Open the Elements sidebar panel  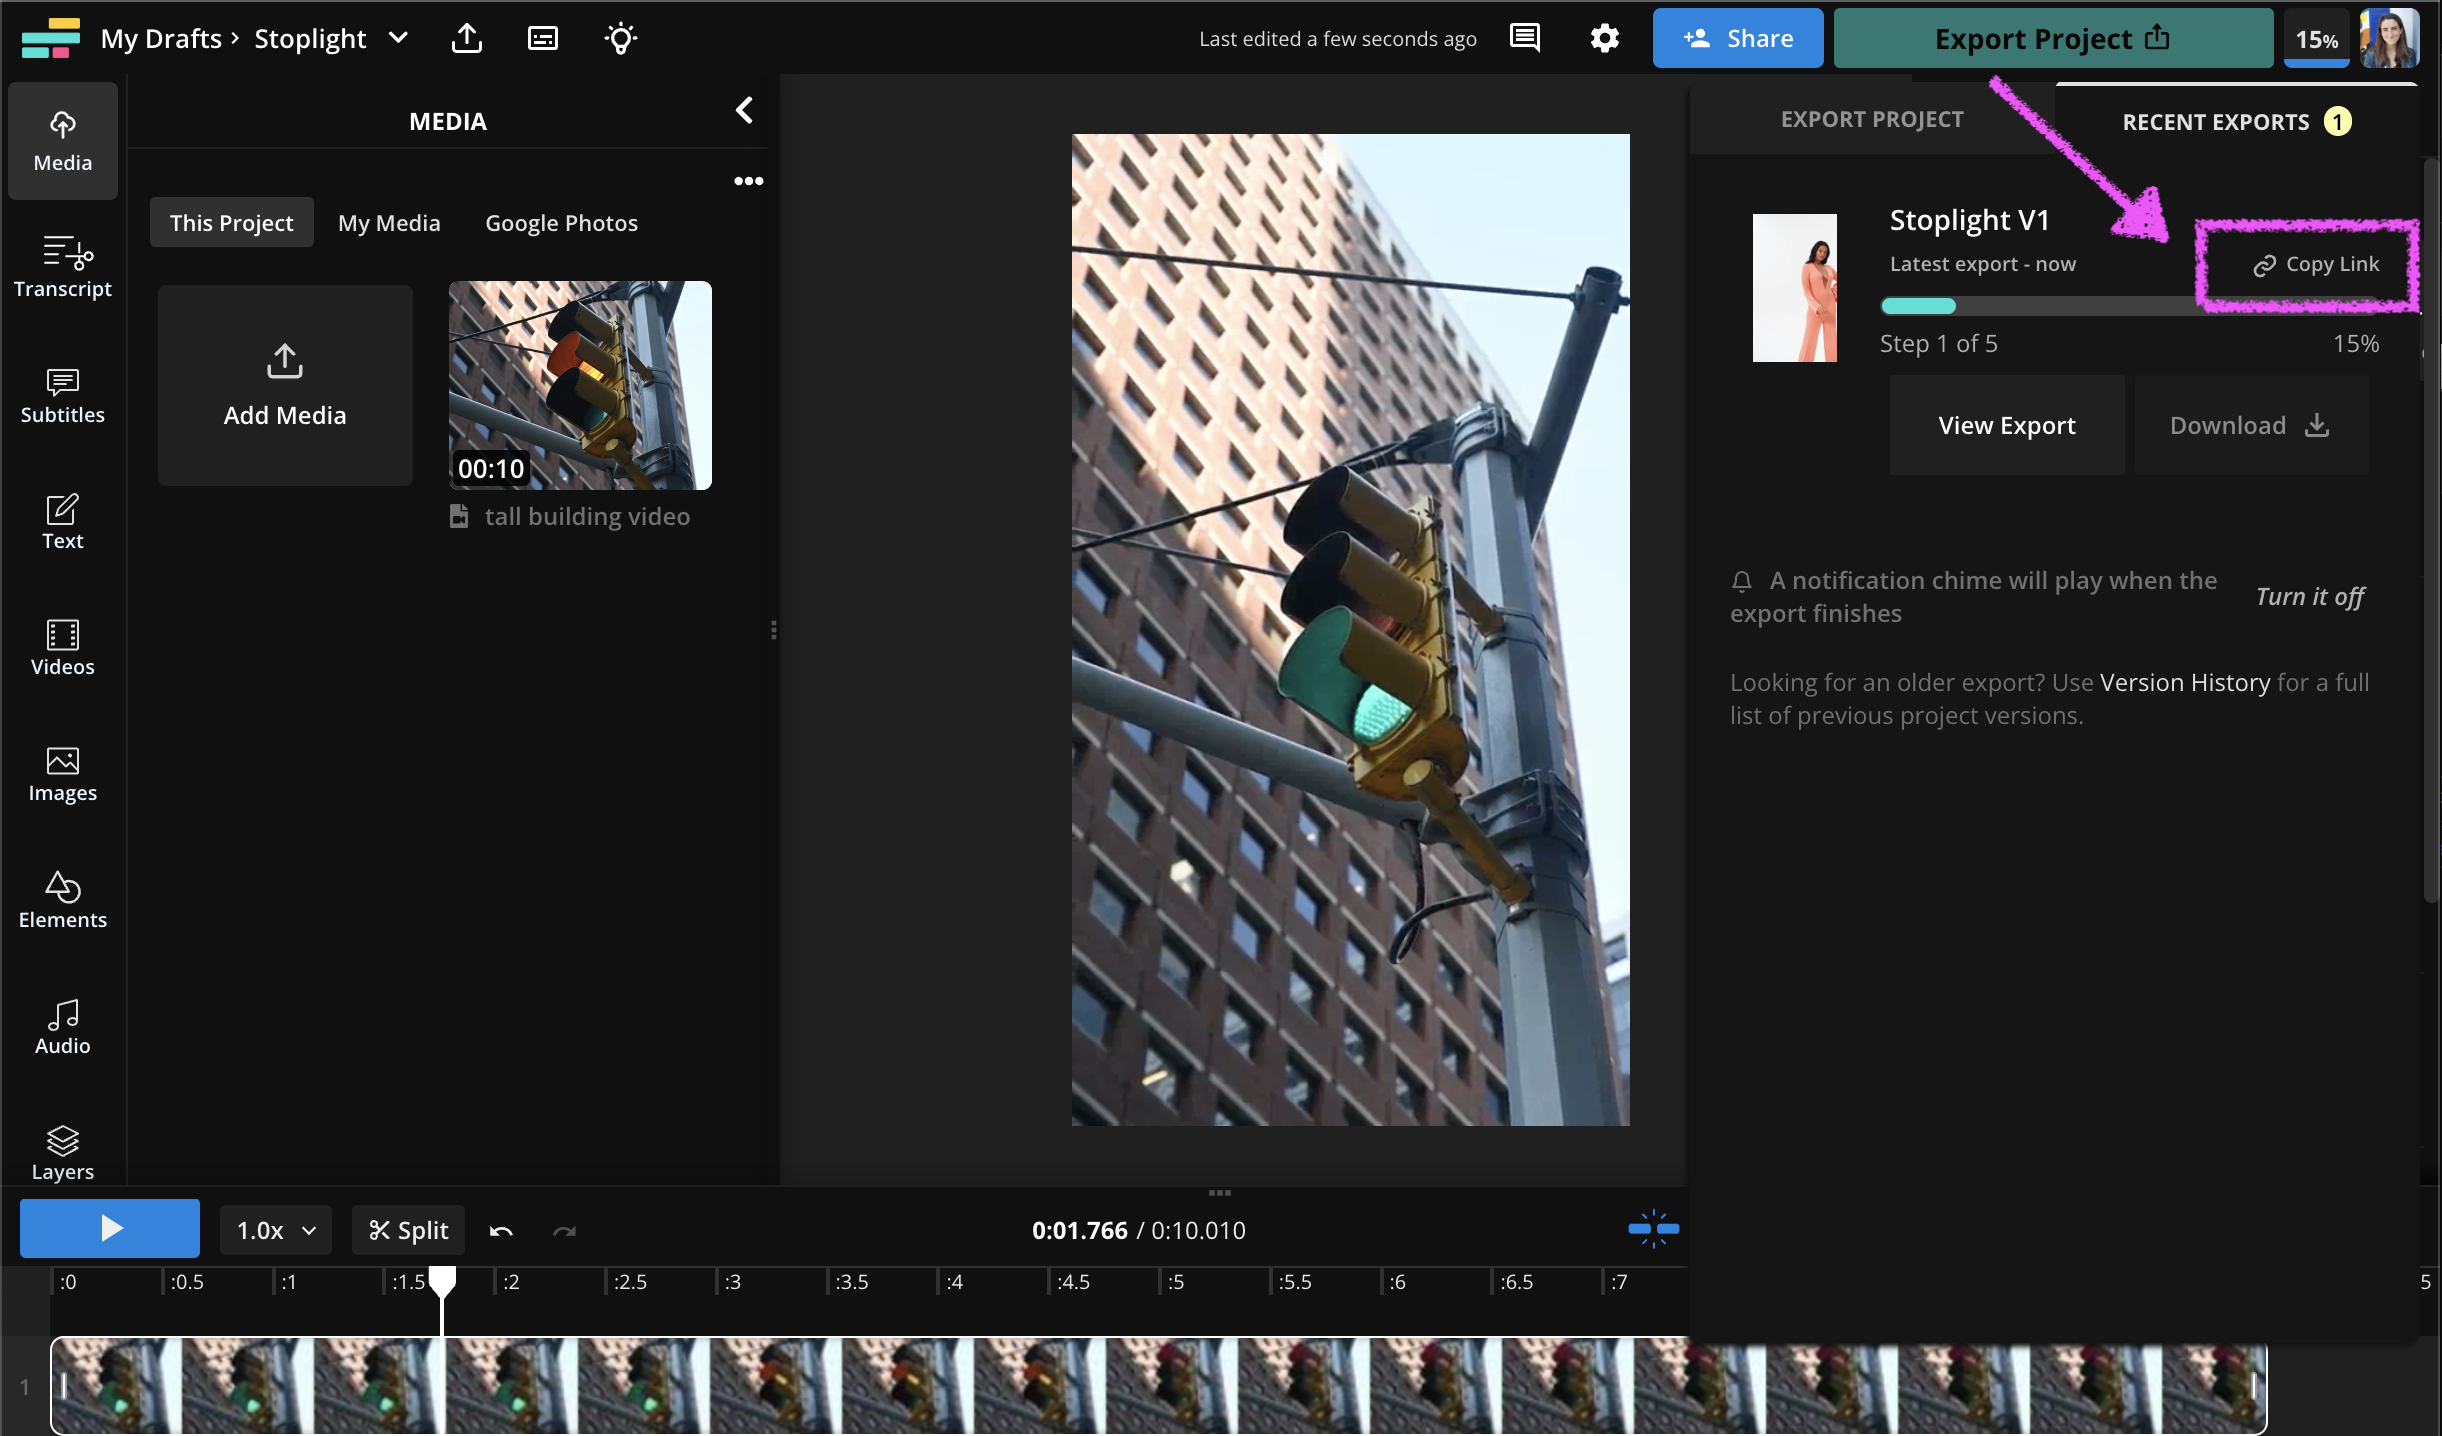[x=62, y=899]
